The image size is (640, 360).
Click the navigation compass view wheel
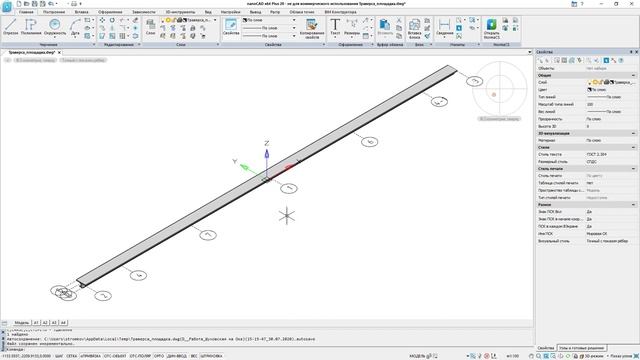tap(500, 88)
